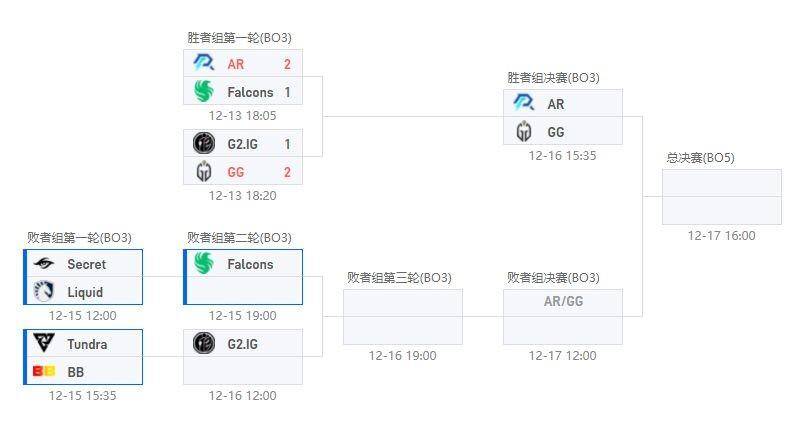
Task: Open the Tundra team logo
Action: click(43, 344)
